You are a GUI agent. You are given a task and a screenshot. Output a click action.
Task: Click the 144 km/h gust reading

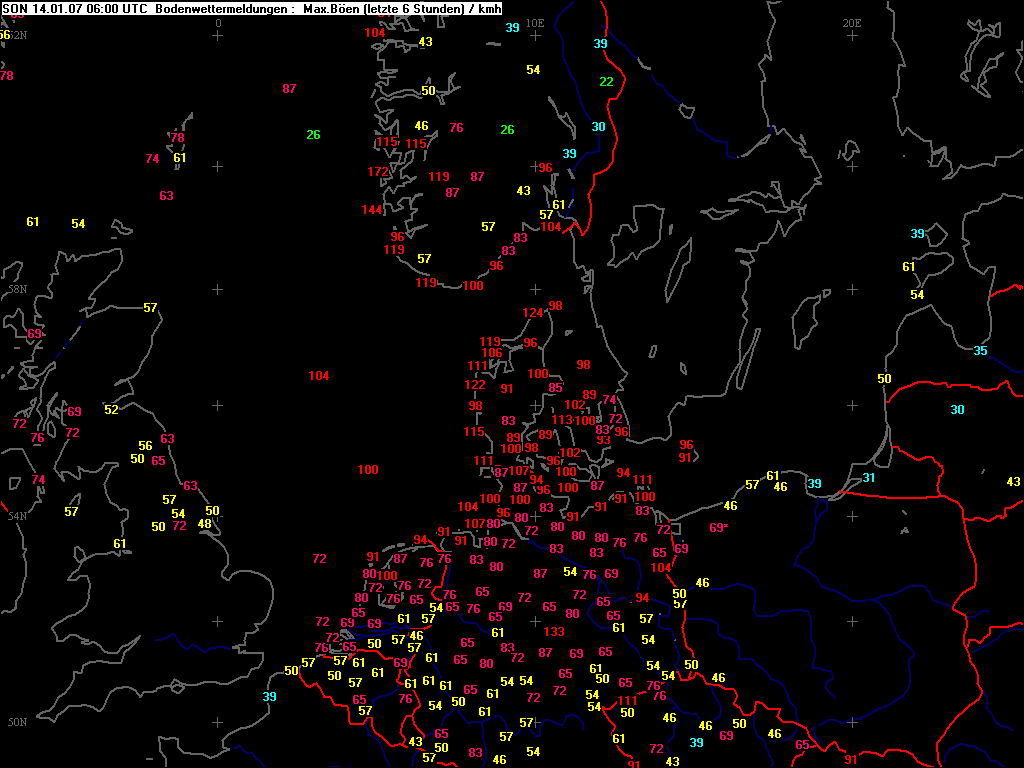(372, 210)
